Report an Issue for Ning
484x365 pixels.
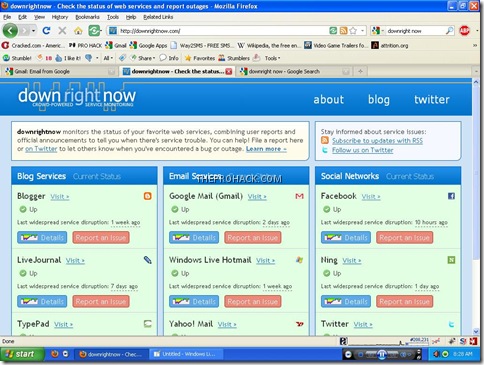pyautogui.click(x=405, y=302)
